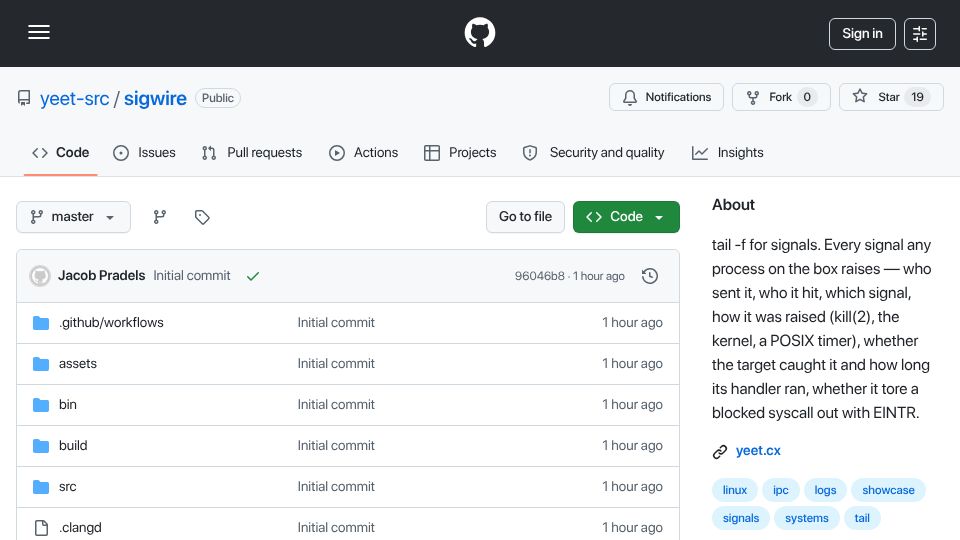960x540 pixels.
Task: Open Jacob Pradels author link
Action: (102, 276)
